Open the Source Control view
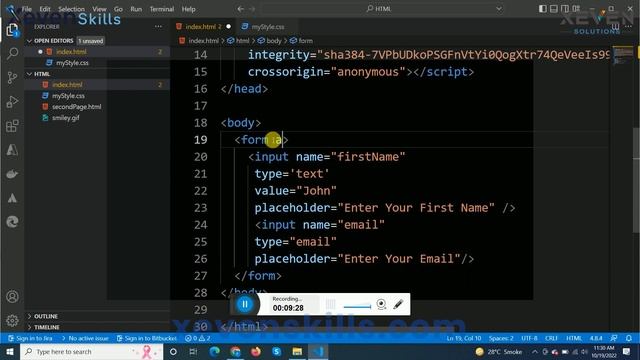Viewport: 640px width, 360px height. coord(12,77)
